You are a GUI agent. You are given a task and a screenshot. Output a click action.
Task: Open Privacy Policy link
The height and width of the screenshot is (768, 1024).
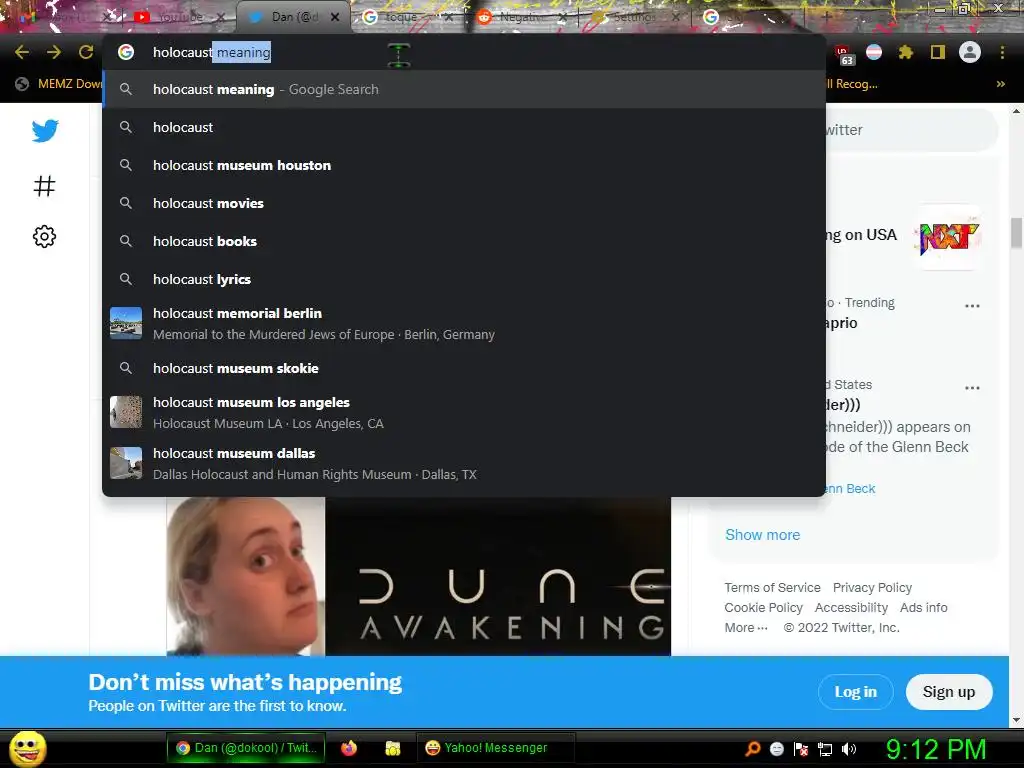click(872, 588)
